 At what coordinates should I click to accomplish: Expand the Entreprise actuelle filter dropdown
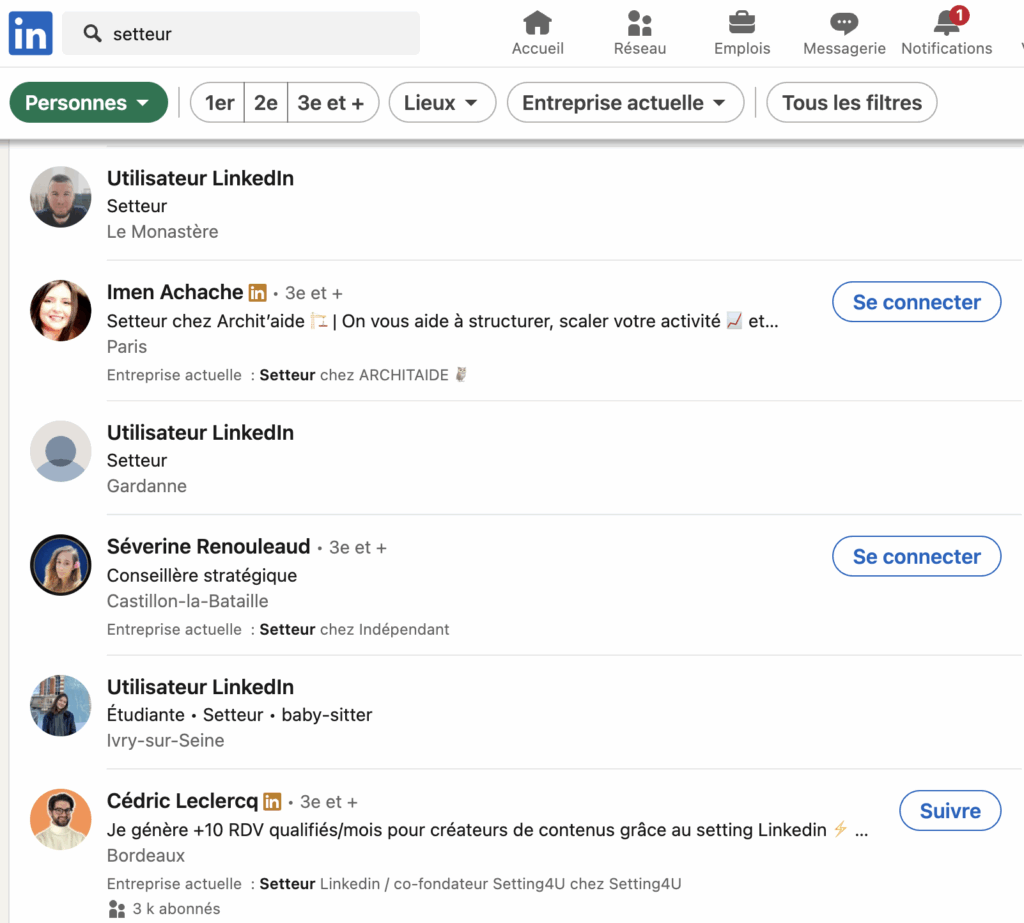625,103
